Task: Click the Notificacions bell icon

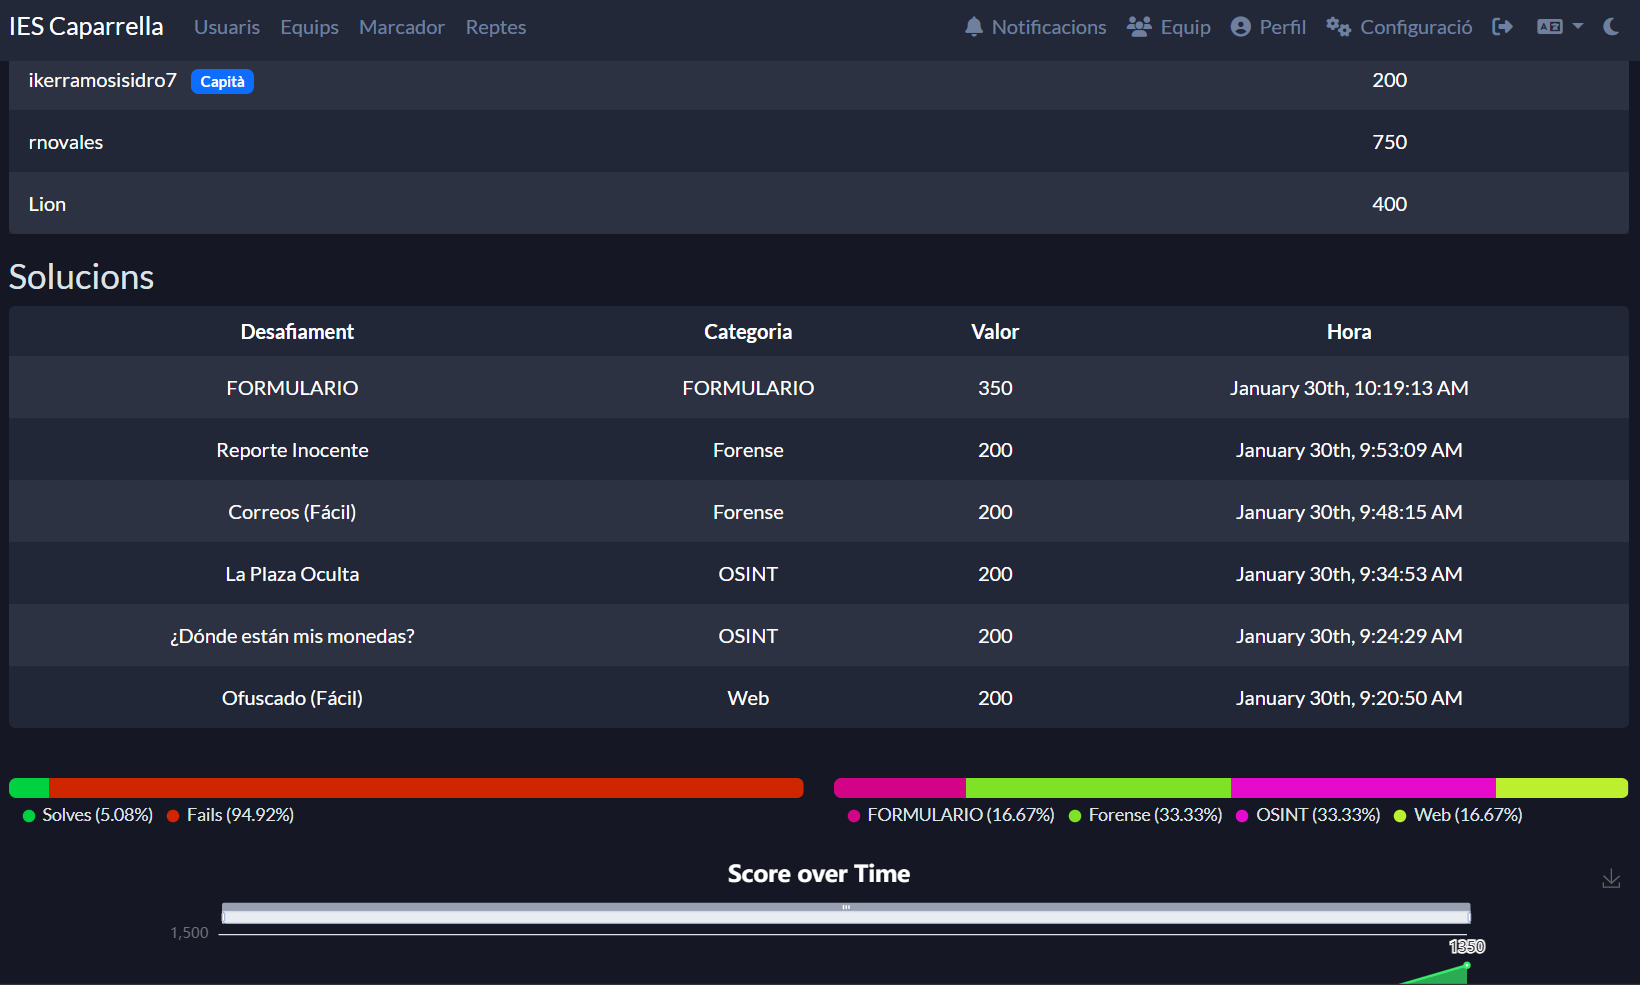Action: pyautogui.click(x=973, y=27)
